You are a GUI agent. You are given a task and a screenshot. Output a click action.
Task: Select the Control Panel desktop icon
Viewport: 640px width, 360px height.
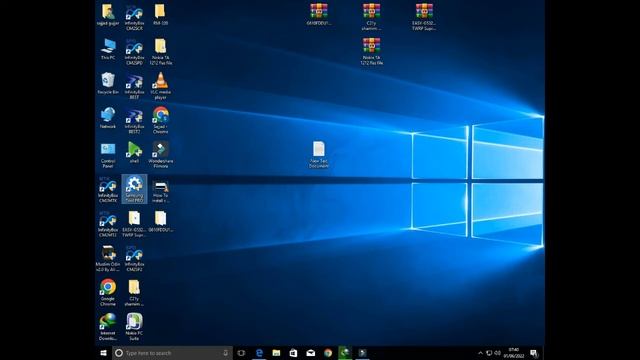click(108, 155)
